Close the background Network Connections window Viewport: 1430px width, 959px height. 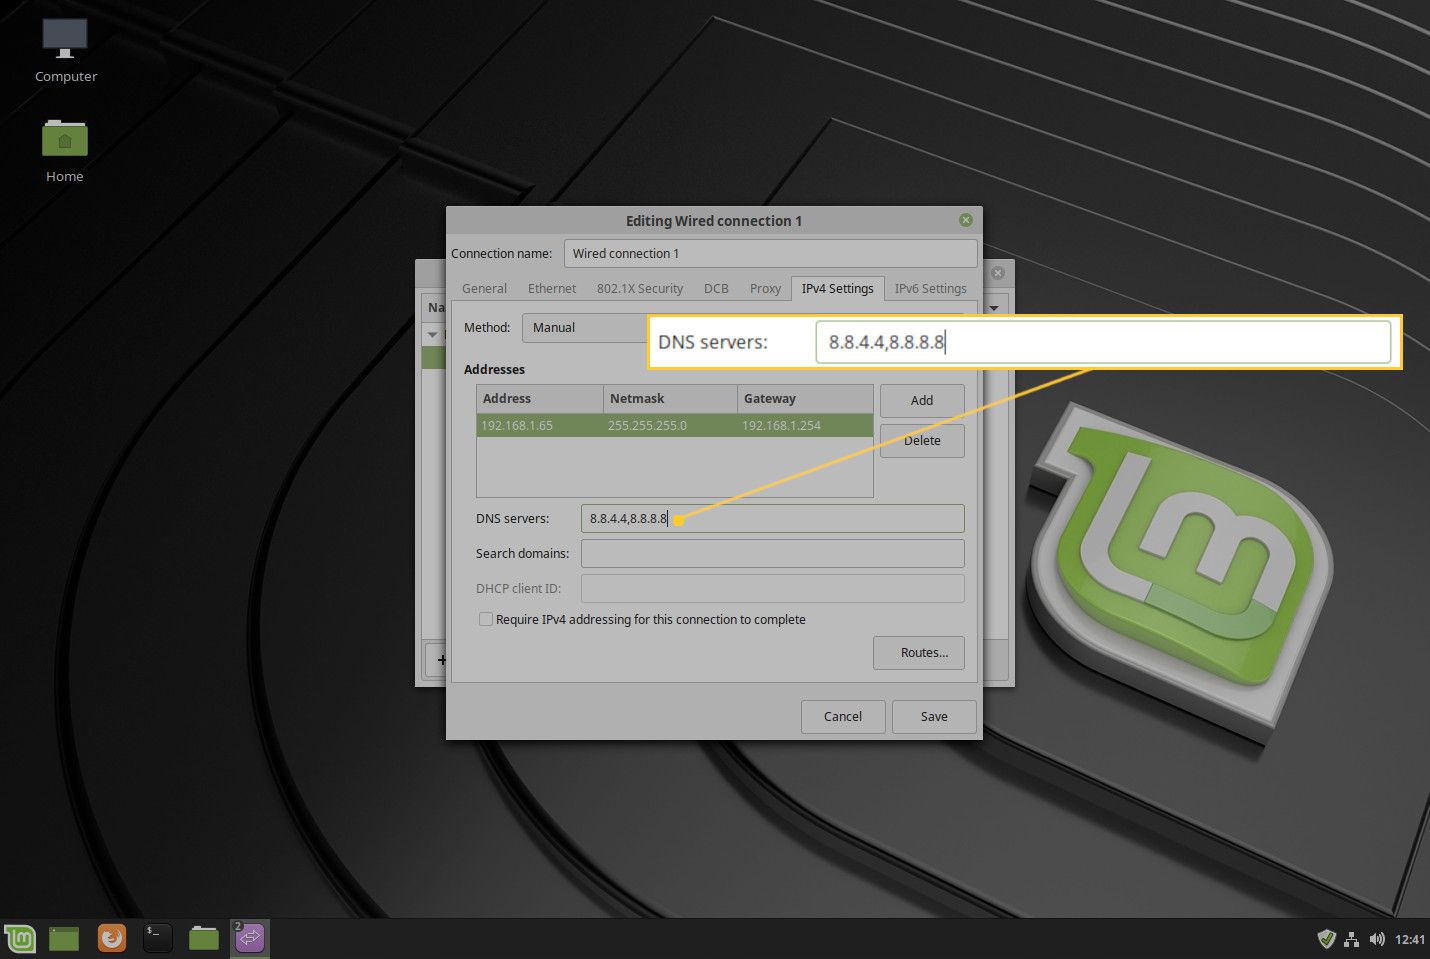coord(997,272)
